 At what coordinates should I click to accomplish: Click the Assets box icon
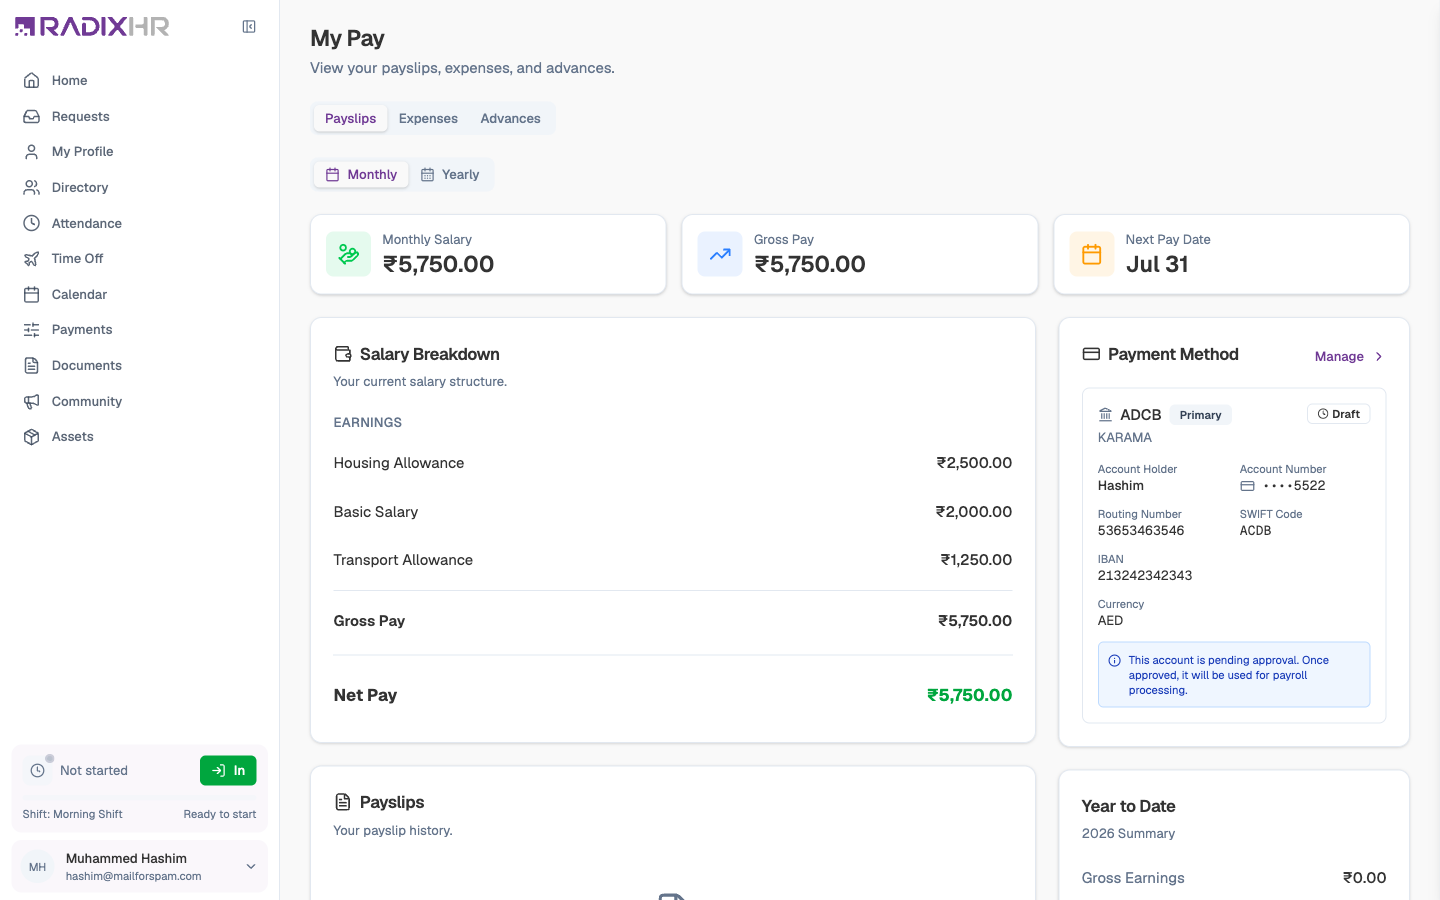pos(32,436)
